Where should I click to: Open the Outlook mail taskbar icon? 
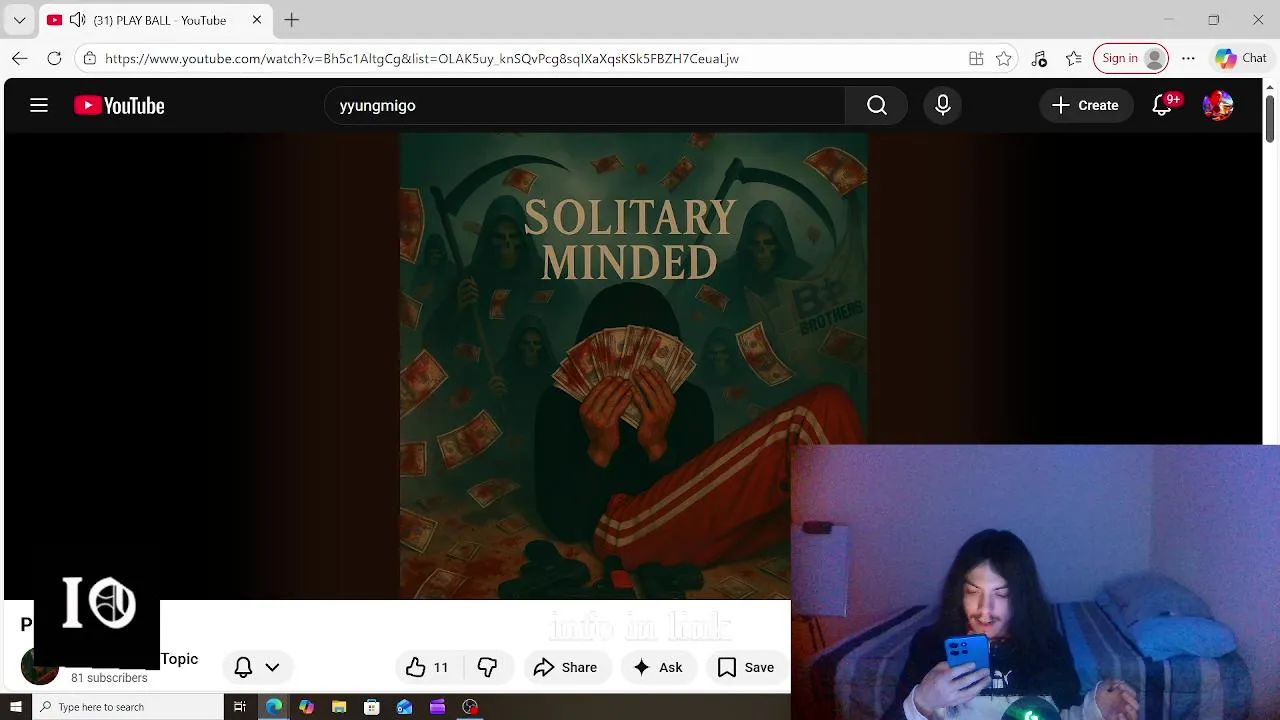[405, 707]
